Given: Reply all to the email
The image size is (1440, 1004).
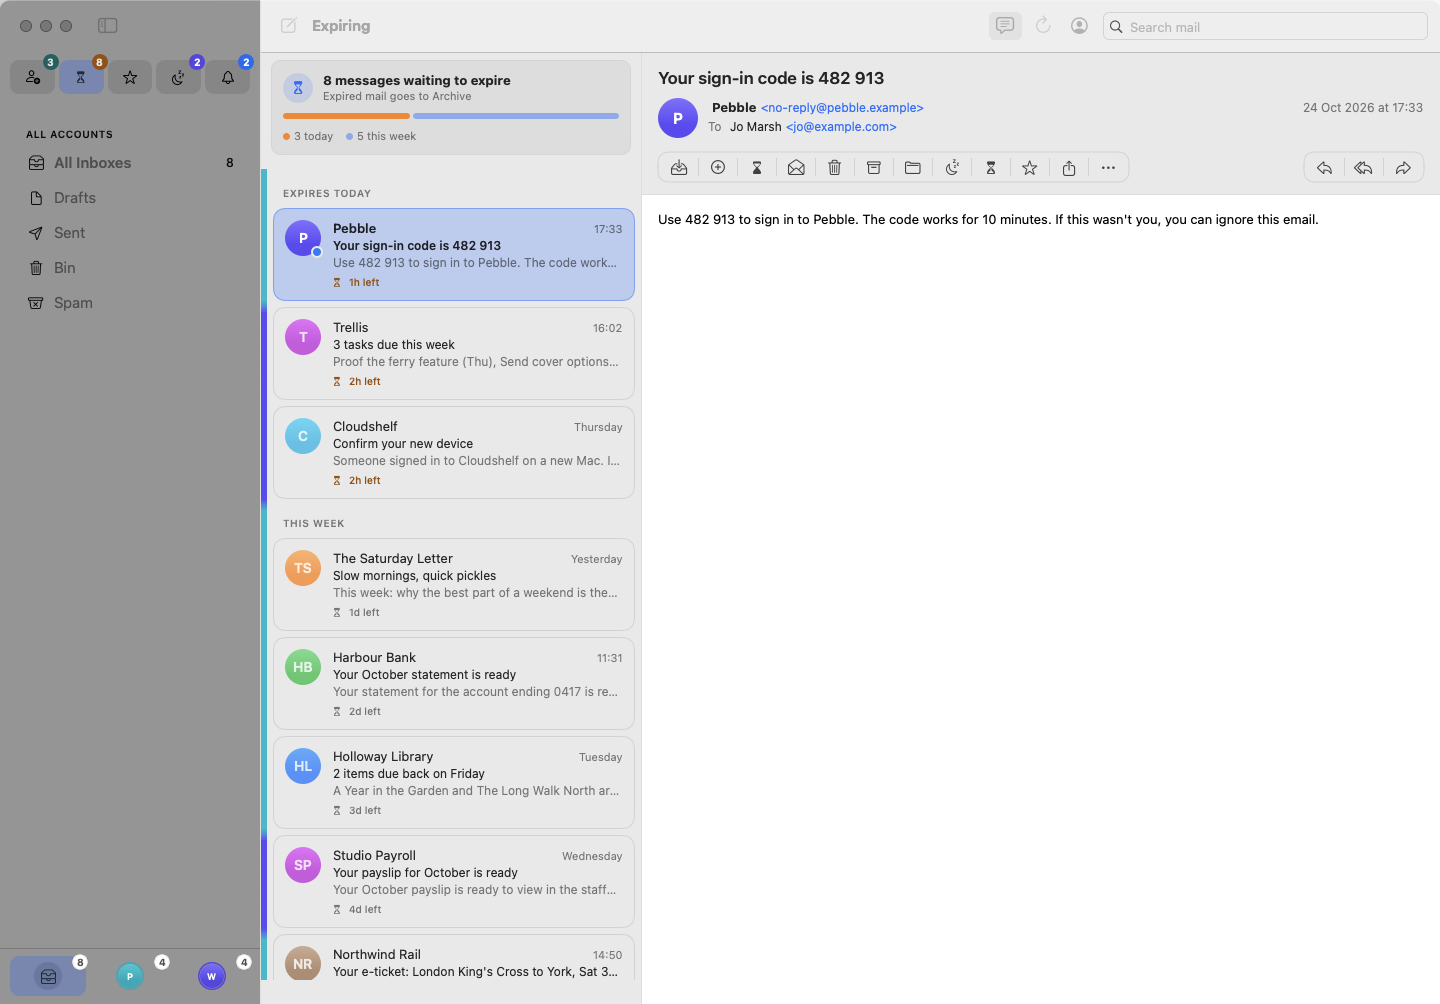Looking at the screenshot, I should [1363, 168].
